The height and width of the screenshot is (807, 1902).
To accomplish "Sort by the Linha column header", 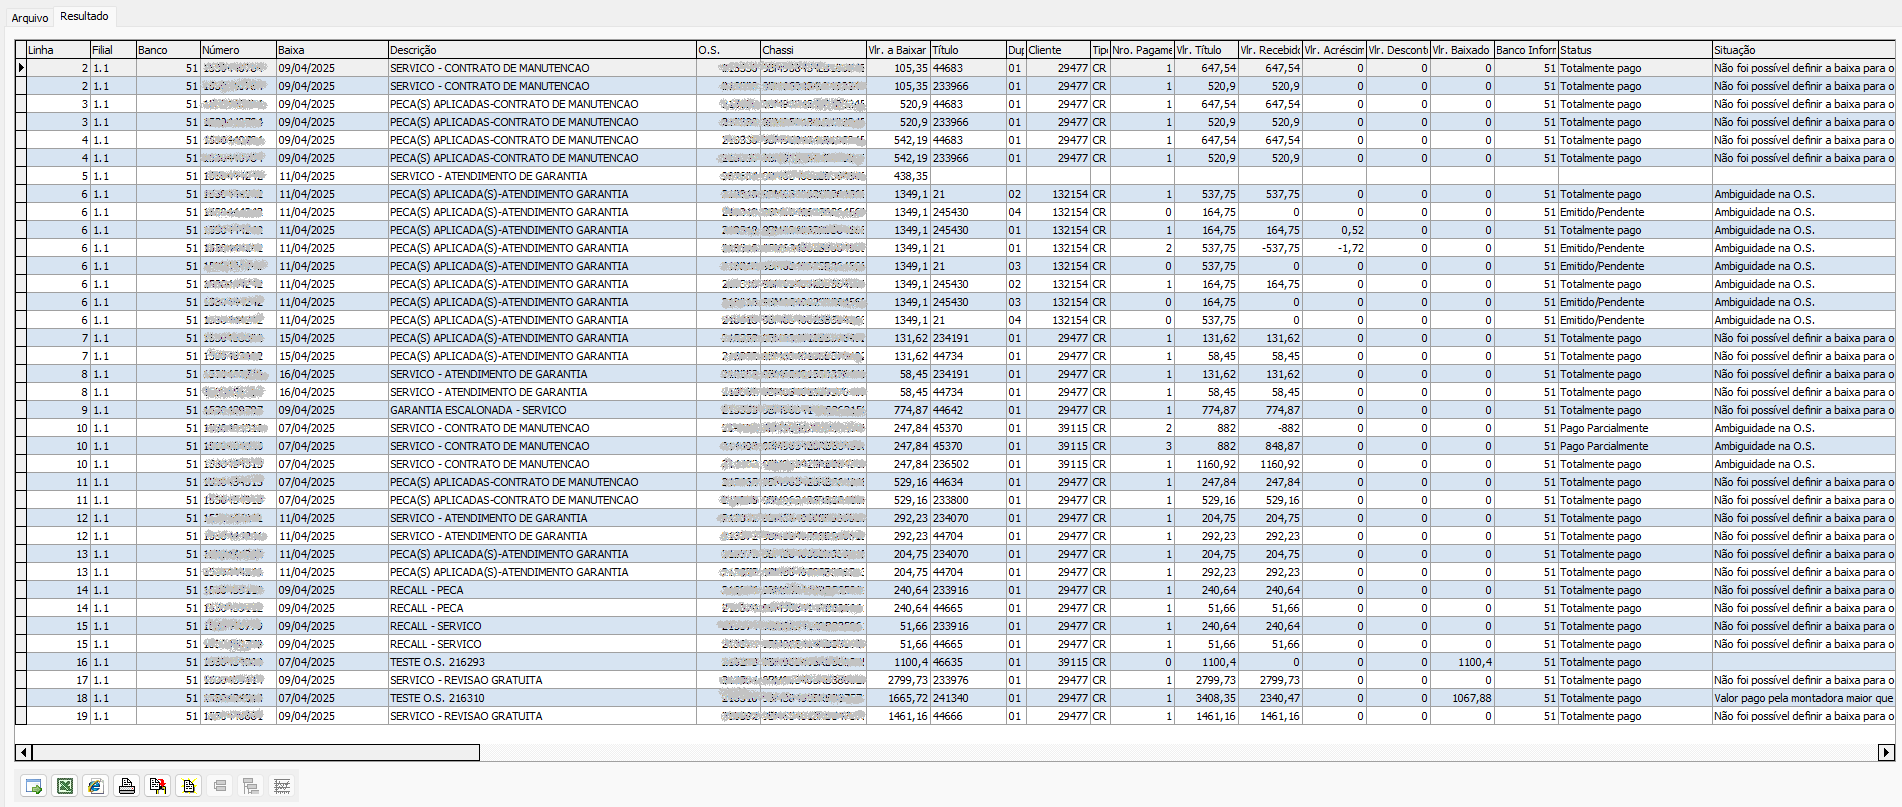I will 58,50.
